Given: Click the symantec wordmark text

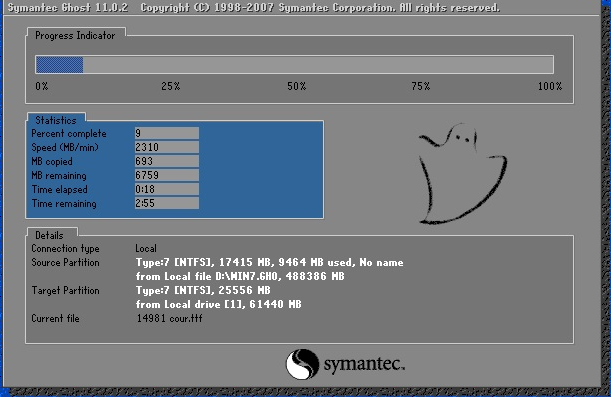Looking at the screenshot, I should click(x=364, y=364).
